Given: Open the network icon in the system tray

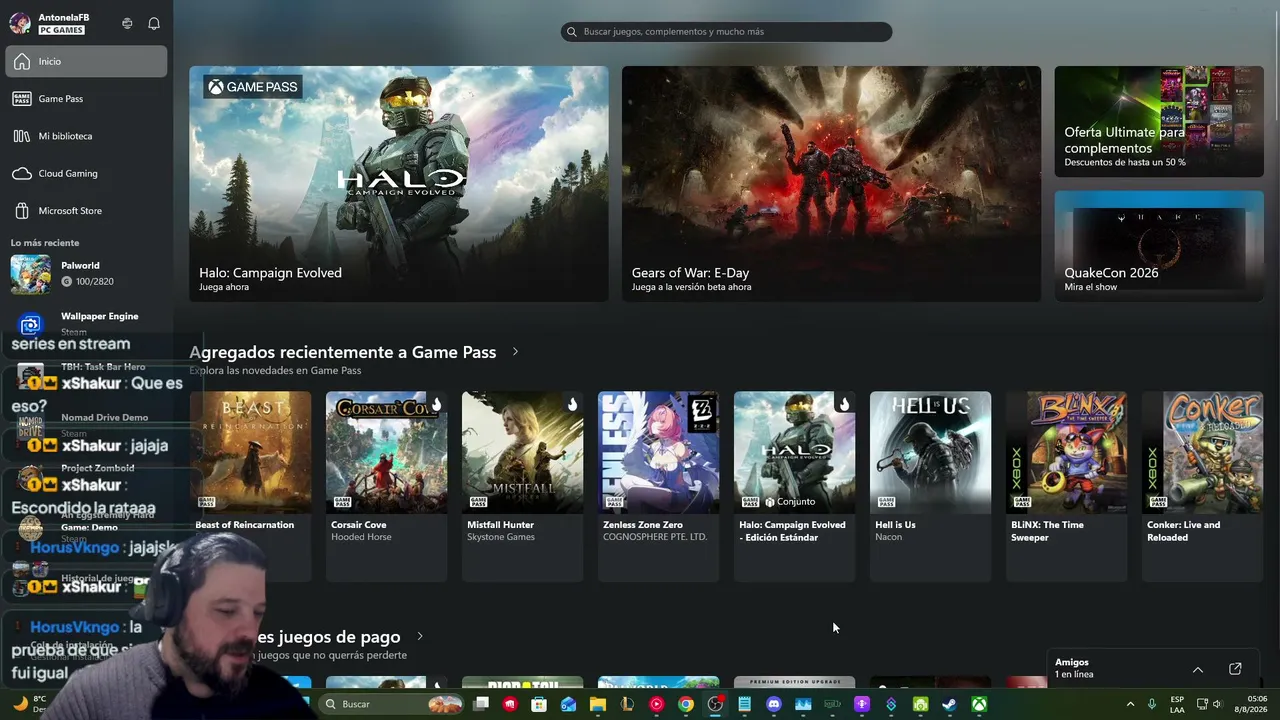Looking at the screenshot, I should [1202, 704].
